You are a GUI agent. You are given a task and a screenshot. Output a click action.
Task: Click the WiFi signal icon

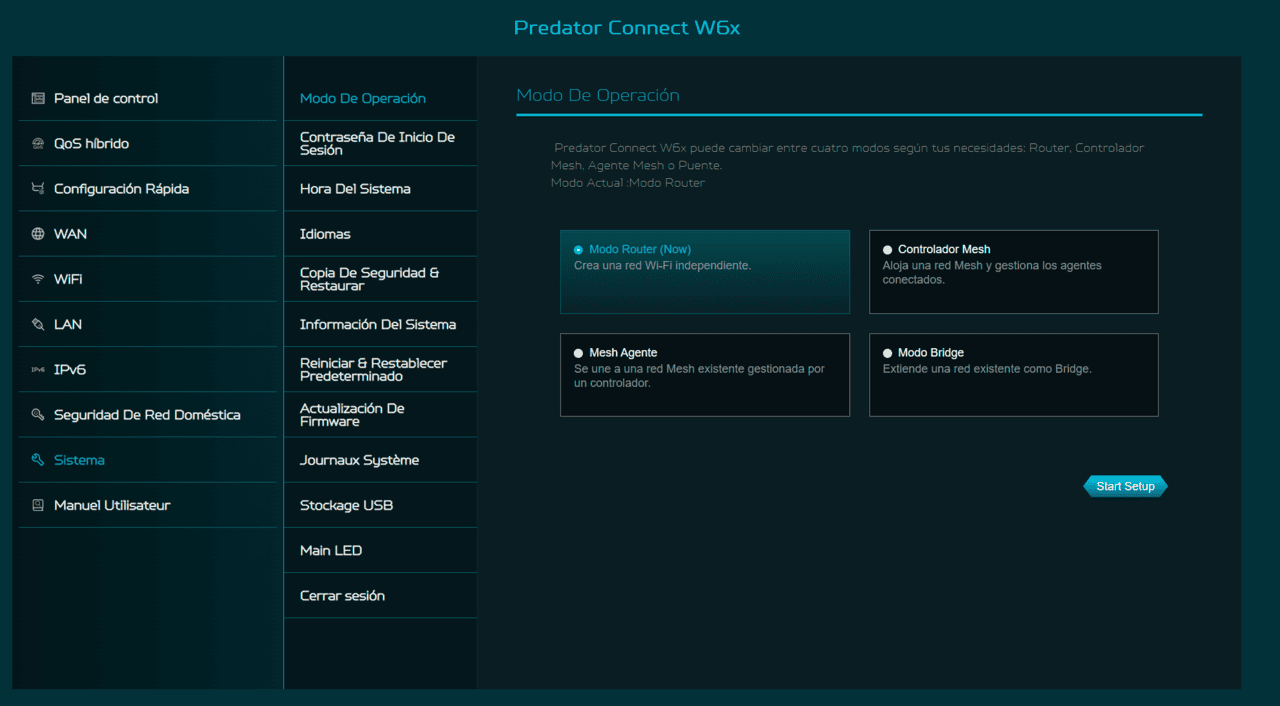click(38, 279)
